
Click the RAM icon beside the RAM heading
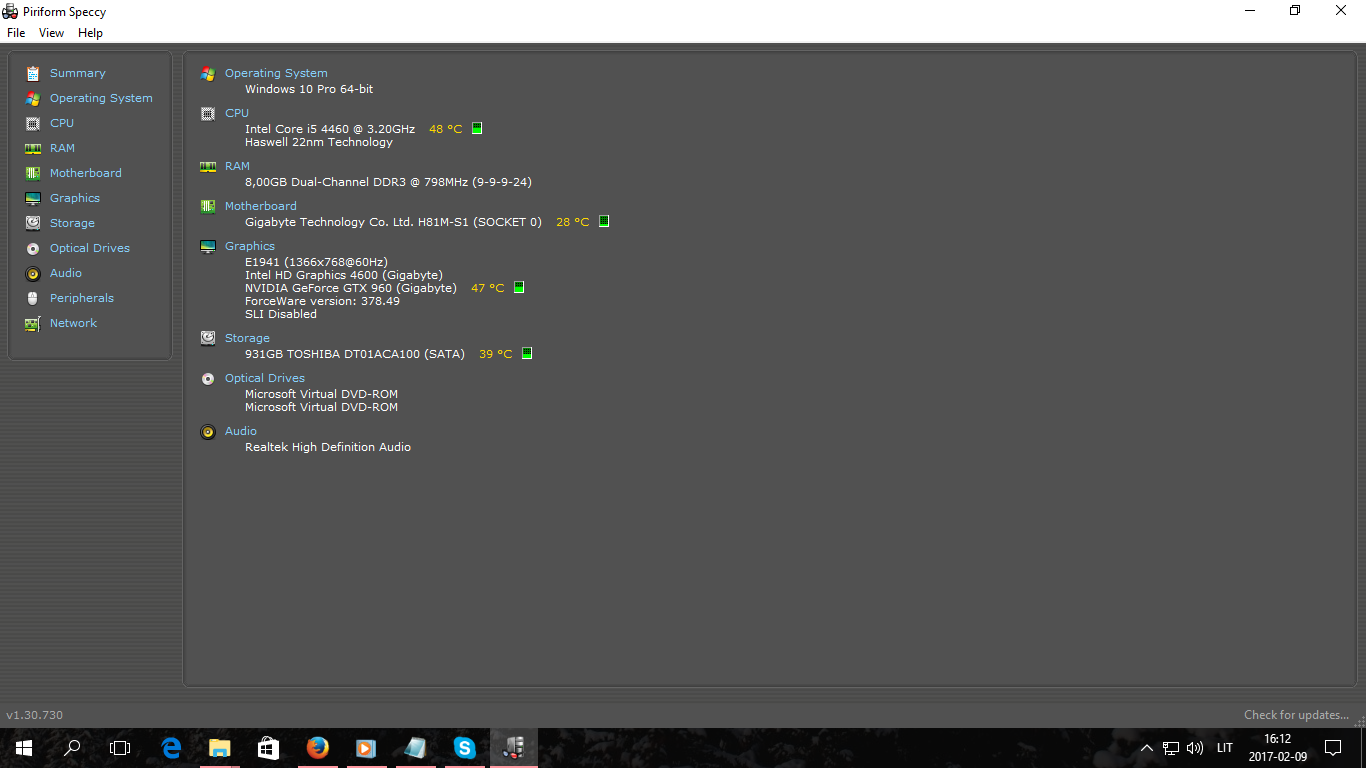pos(208,166)
